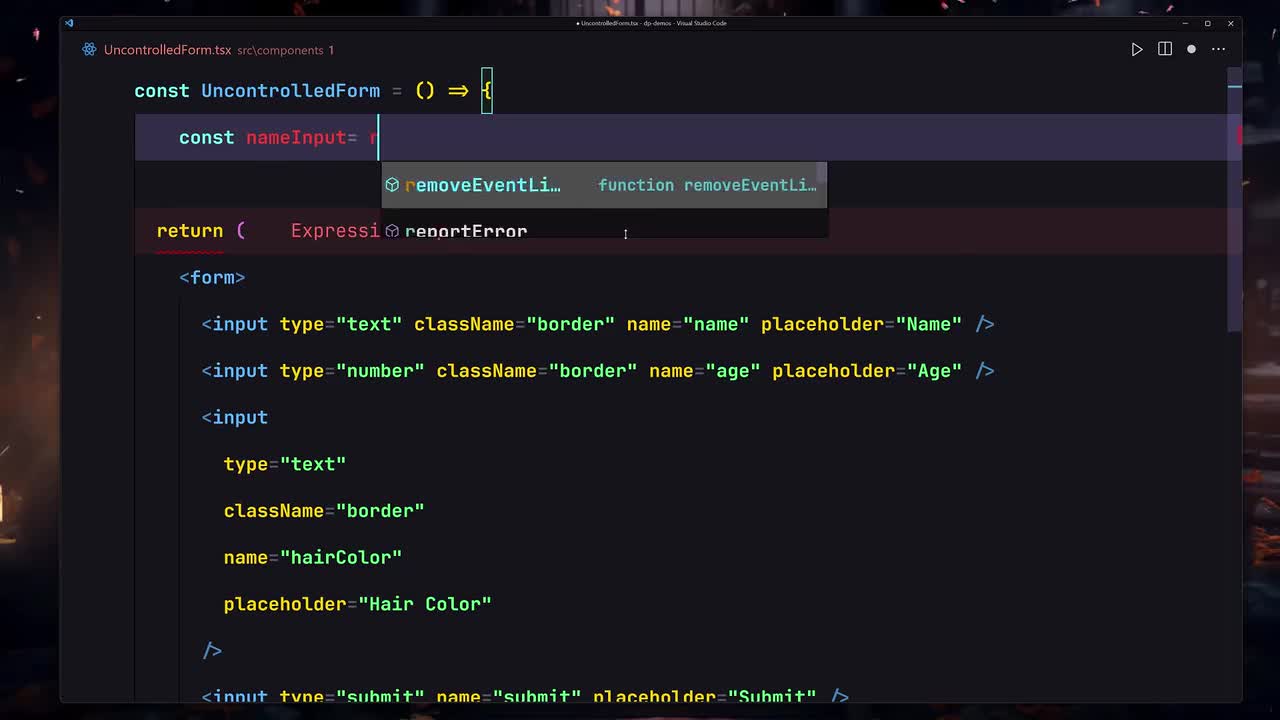The height and width of the screenshot is (720, 1280).
Task: Click the opening <form> tag
Action: coord(212,278)
